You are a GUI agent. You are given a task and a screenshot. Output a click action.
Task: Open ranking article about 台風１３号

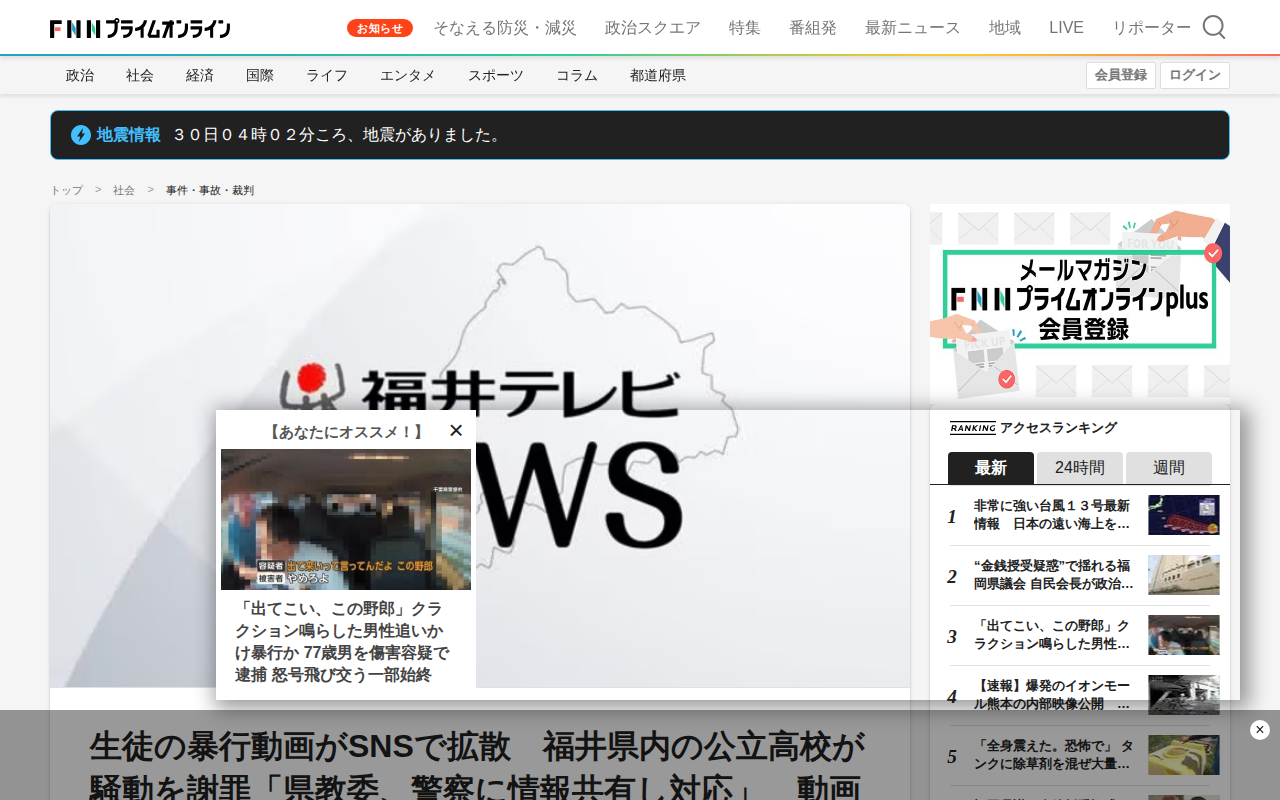point(1053,515)
